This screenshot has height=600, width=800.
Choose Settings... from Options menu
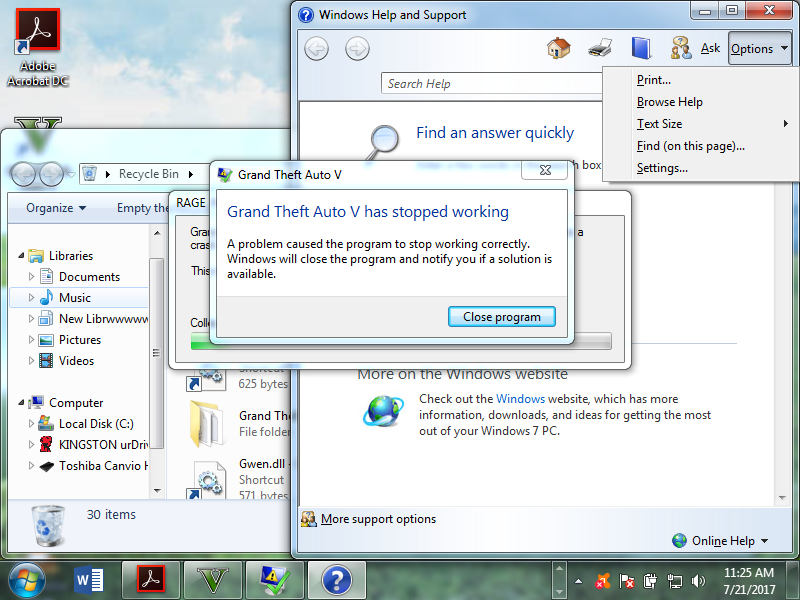click(x=701, y=168)
